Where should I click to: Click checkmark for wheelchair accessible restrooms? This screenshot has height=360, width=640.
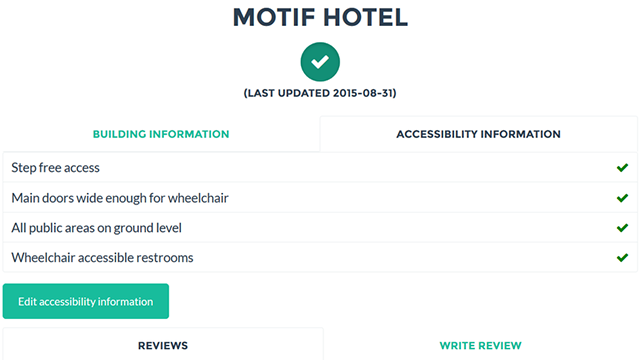click(x=622, y=258)
